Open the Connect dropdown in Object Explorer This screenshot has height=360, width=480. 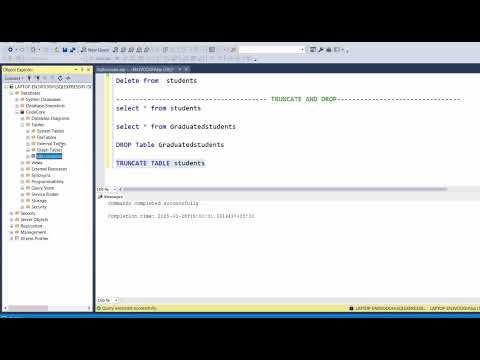14,78
